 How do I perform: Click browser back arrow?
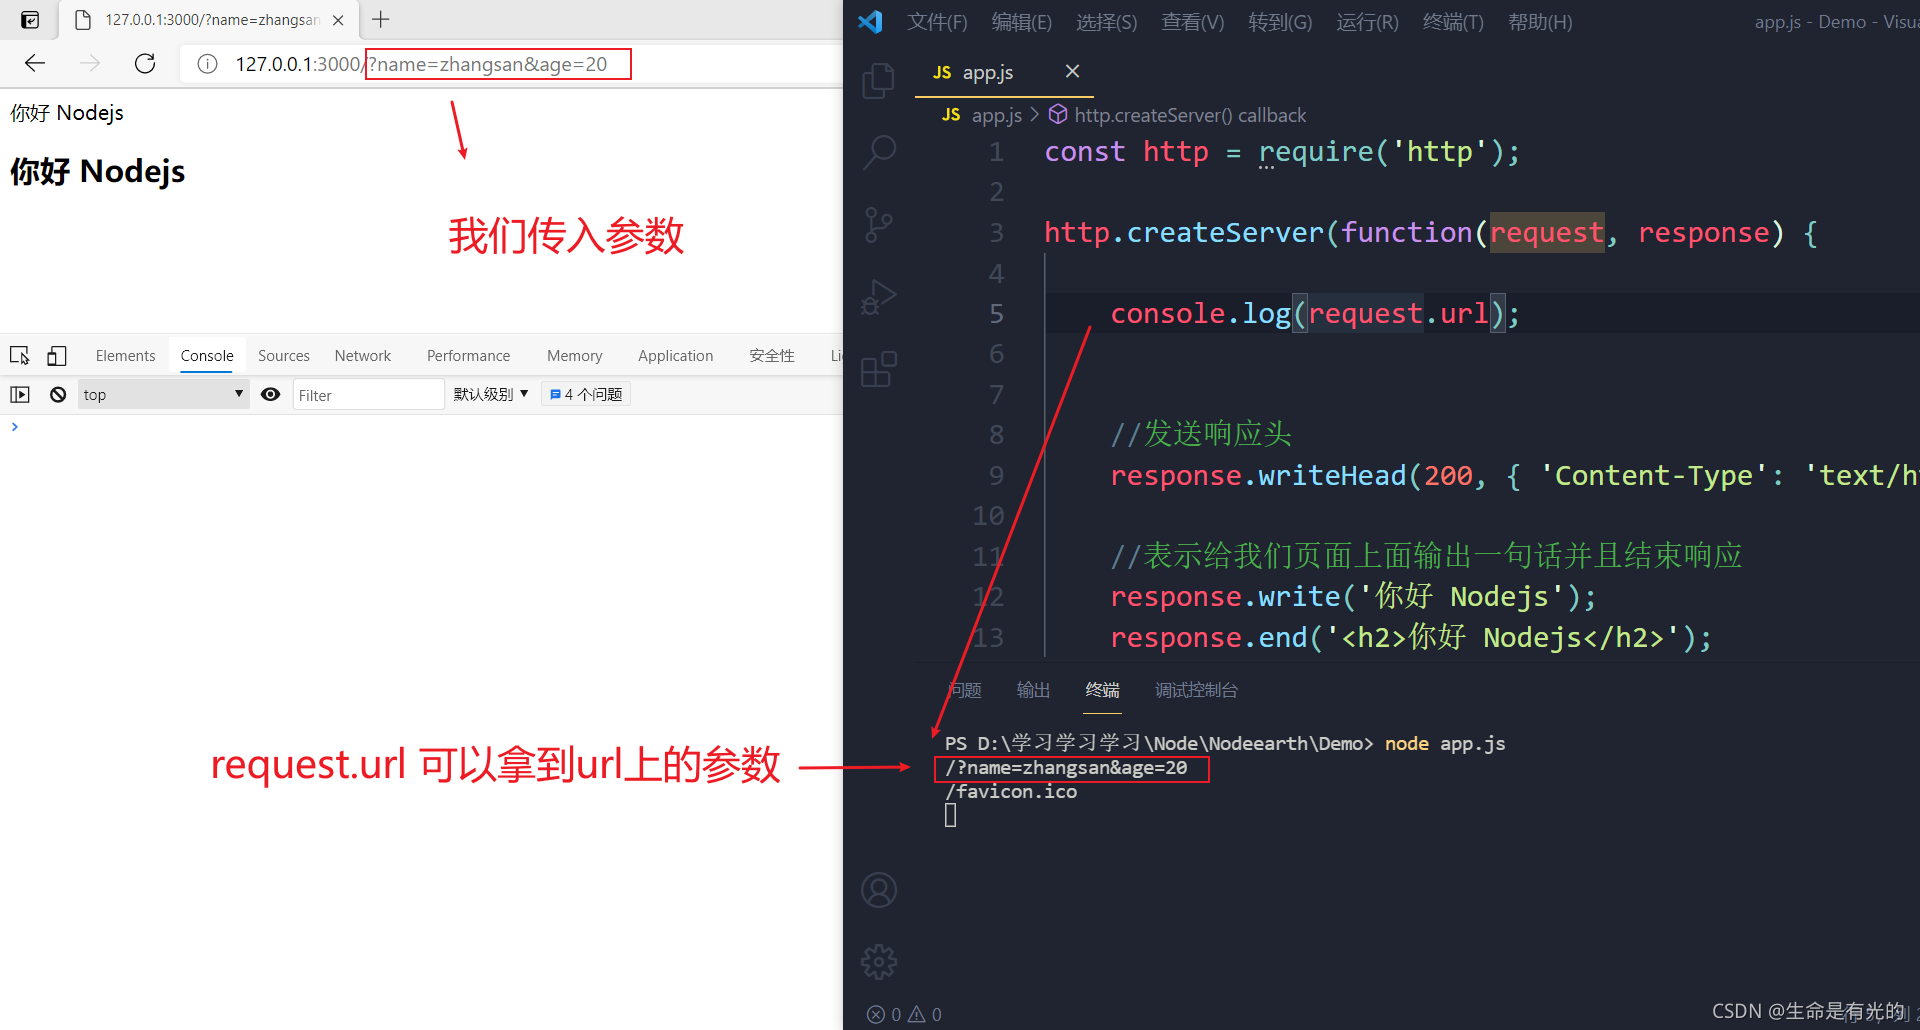click(x=35, y=64)
